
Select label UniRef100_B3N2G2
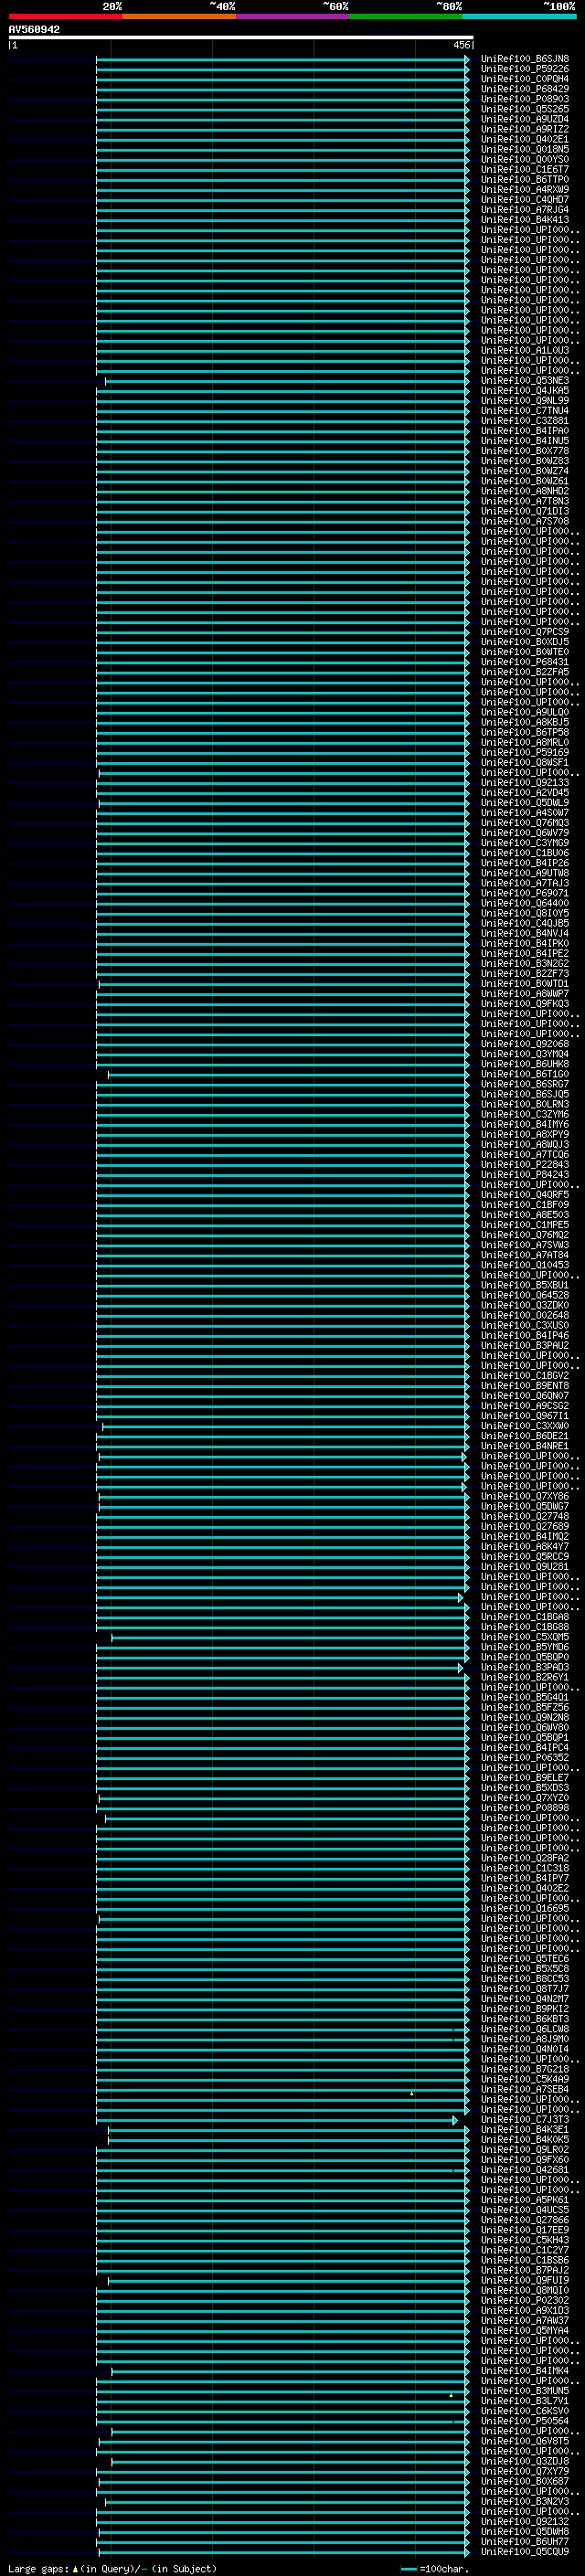pyautogui.click(x=525, y=964)
